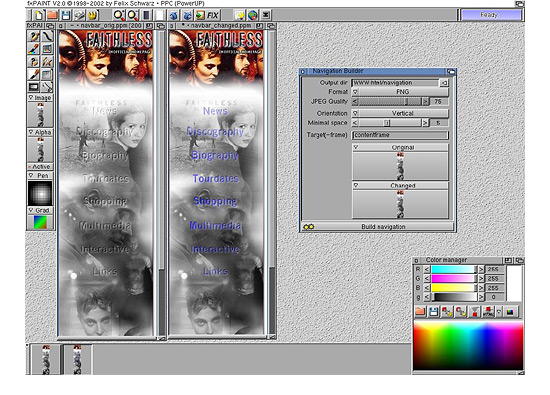
Task: Open the Format PNG dropdown
Action: click(400, 92)
